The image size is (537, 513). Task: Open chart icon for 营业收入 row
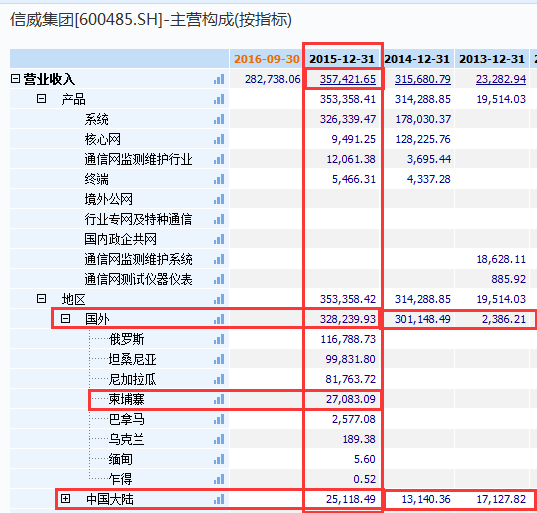(x=219, y=79)
